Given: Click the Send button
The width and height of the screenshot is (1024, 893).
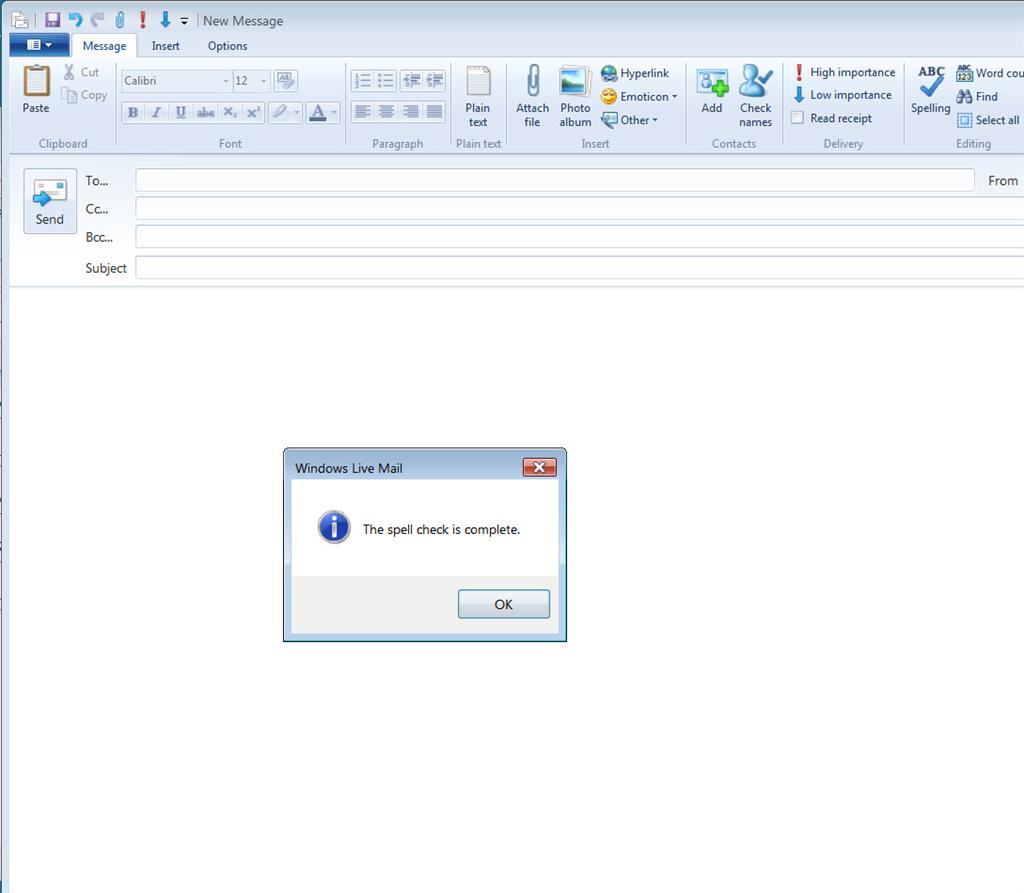Looking at the screenshot, I should point(50,201).
